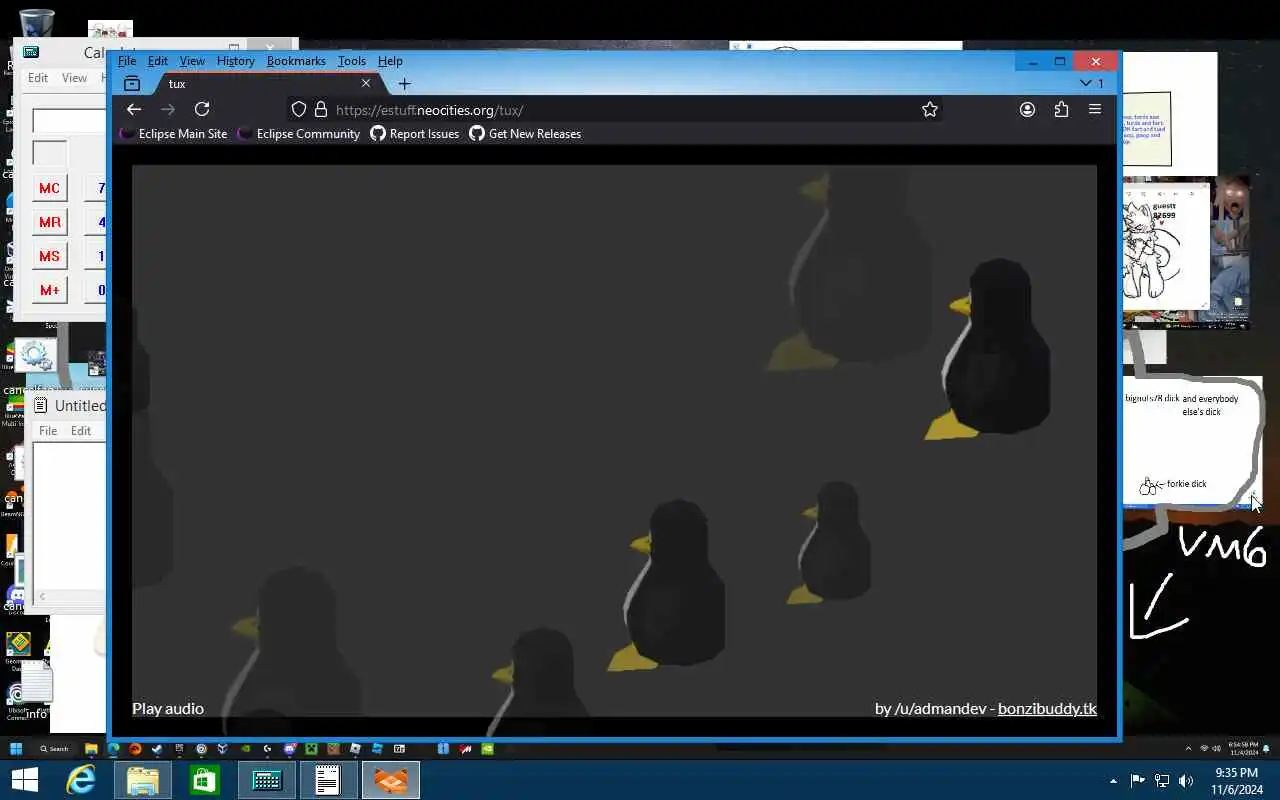Screen dimensions: 1280x800
Task: Open the Edge icon on inner small taskbar
Action: pyautogui.click(x=113, y=749)
